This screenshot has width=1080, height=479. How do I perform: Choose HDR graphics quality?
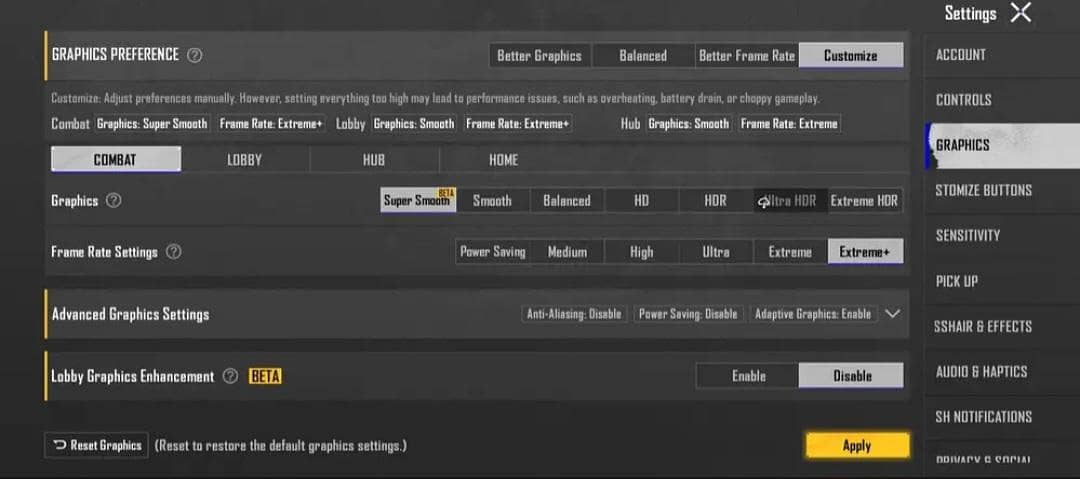(716, 201)
